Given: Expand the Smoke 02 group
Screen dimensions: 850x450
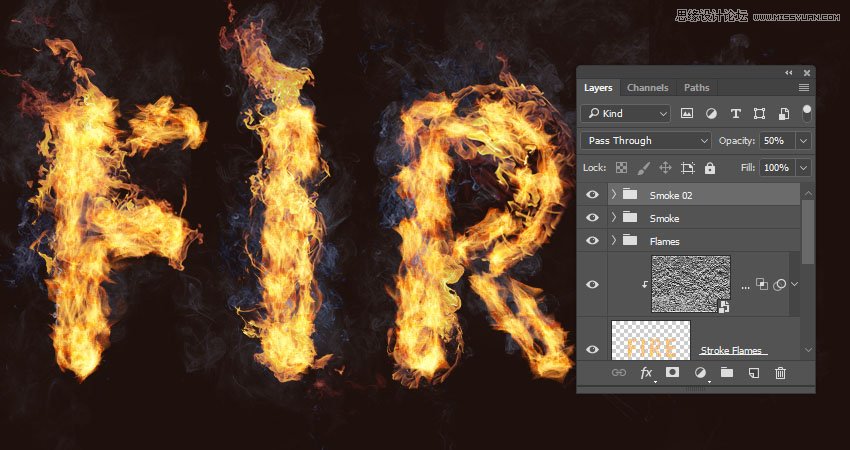Looking at the screenshot, I should [613, 195].
